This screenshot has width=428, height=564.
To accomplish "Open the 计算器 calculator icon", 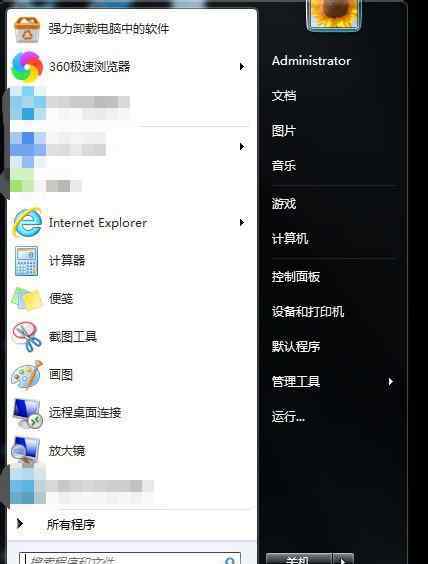I will (26, 261).
